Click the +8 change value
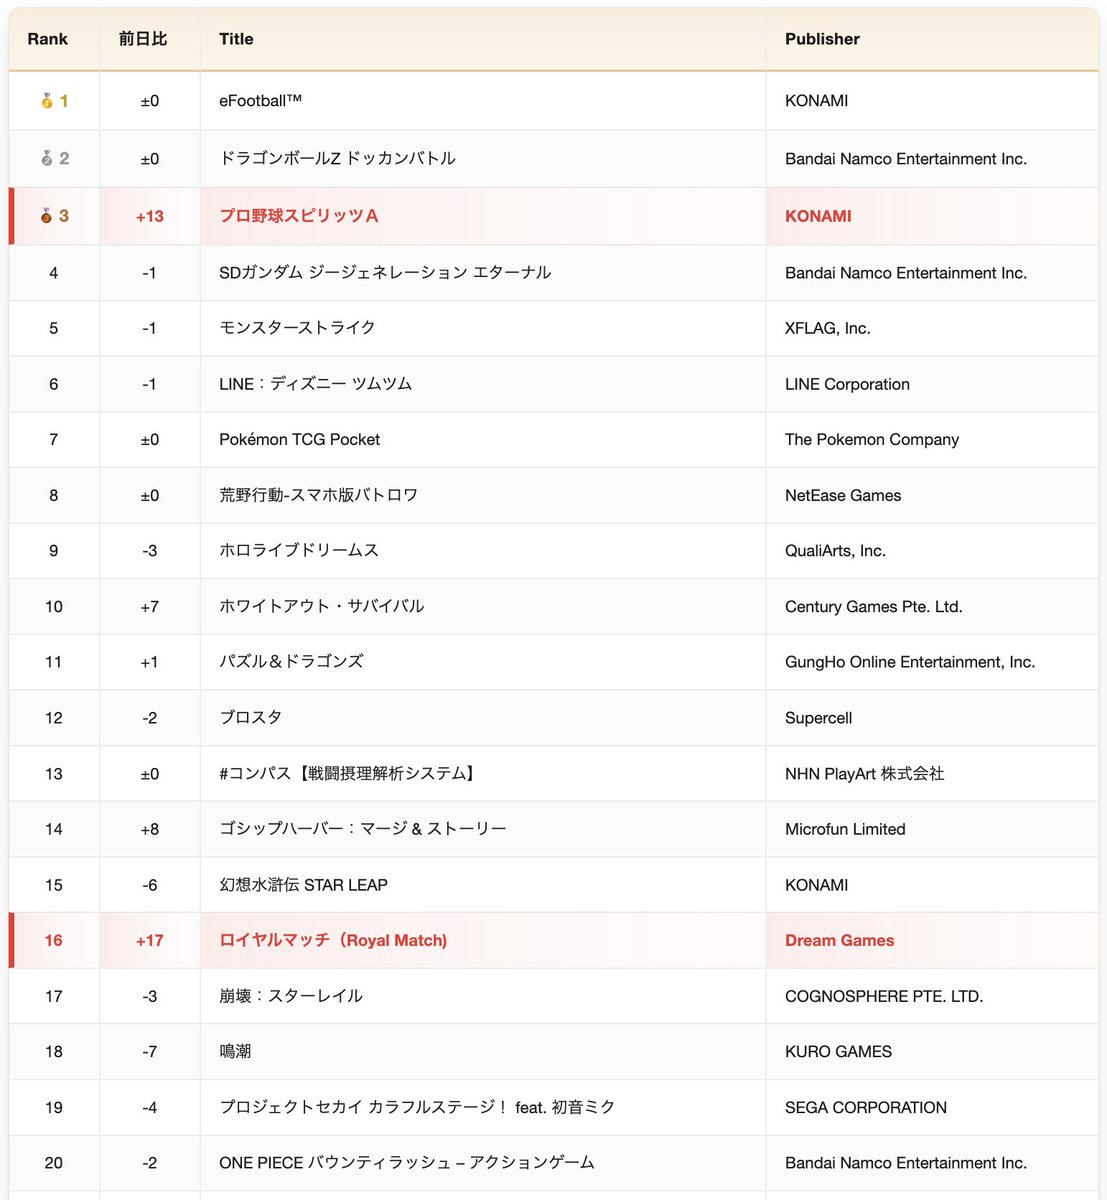Image resolution: width=1107 pixels, height=1200 pixels. point(150,829)
